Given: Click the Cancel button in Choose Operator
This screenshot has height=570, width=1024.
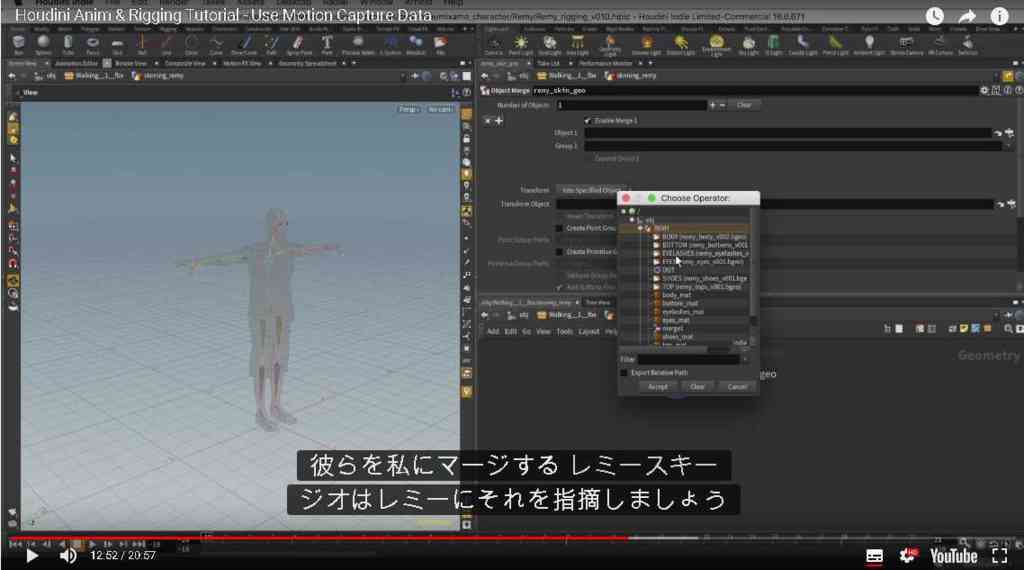Looking at the screenshot, I should (737, 387).
